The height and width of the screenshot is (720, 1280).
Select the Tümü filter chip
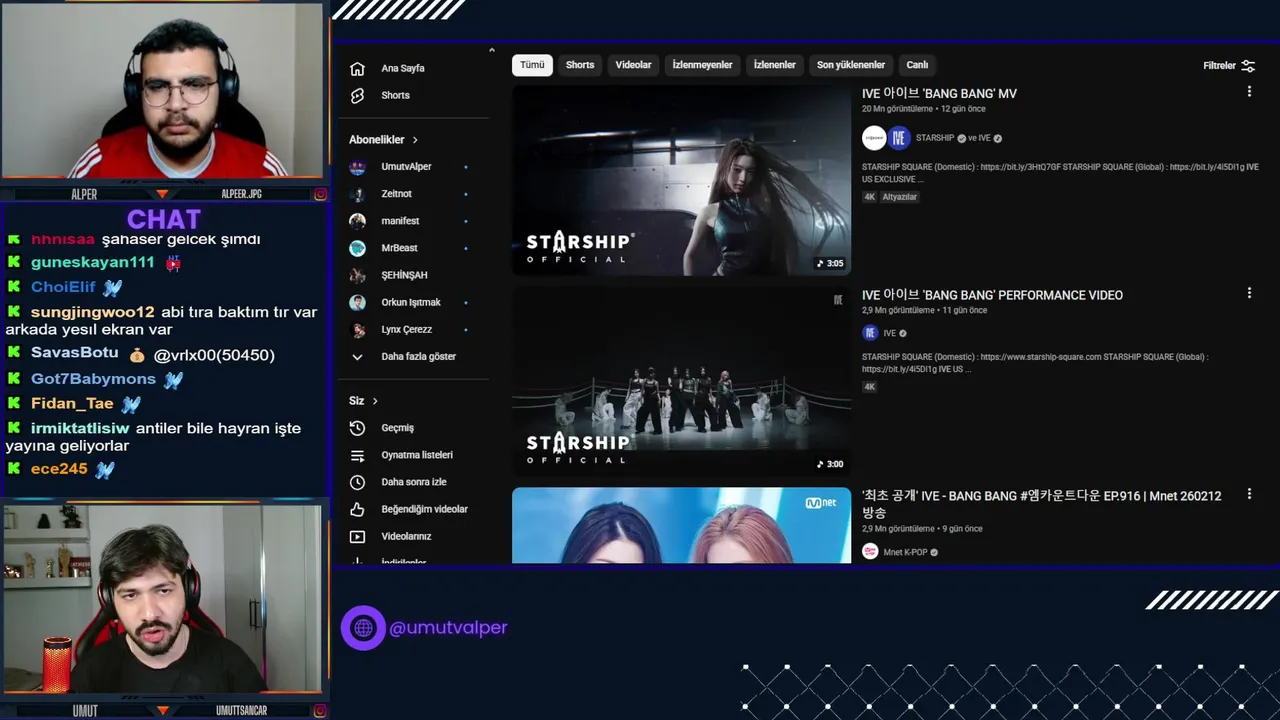click(x=532, y=65)
